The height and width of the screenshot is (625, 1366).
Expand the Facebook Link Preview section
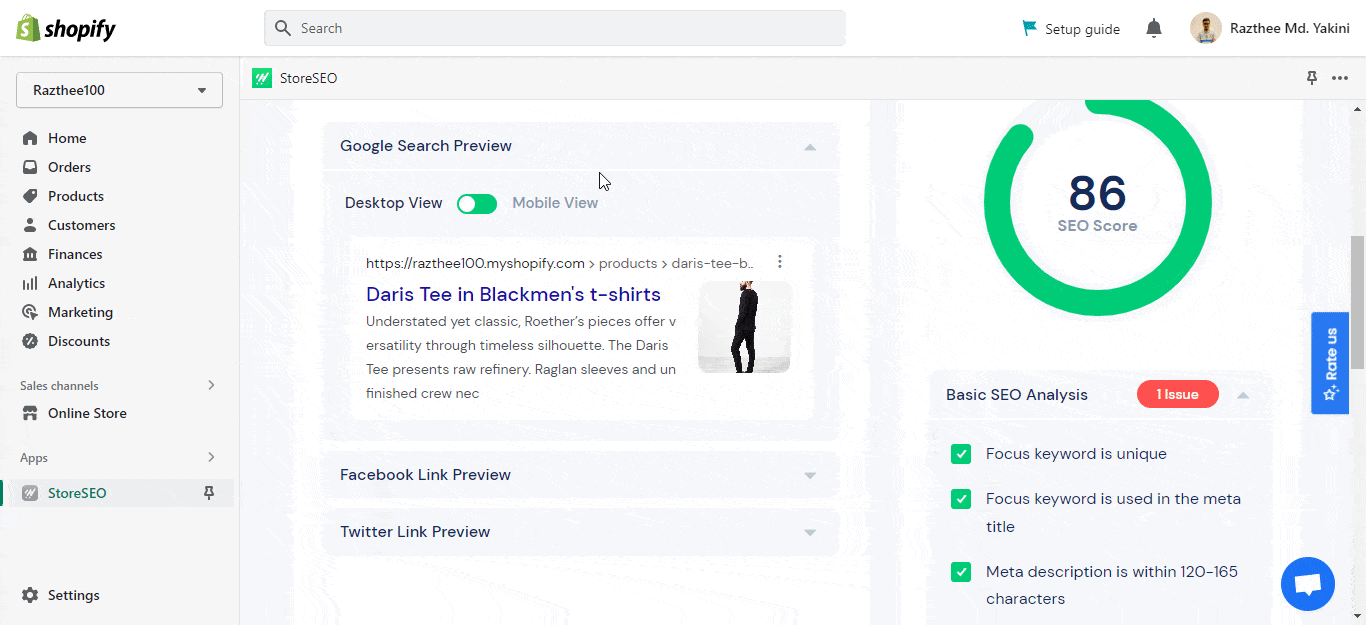pos(810,476)
